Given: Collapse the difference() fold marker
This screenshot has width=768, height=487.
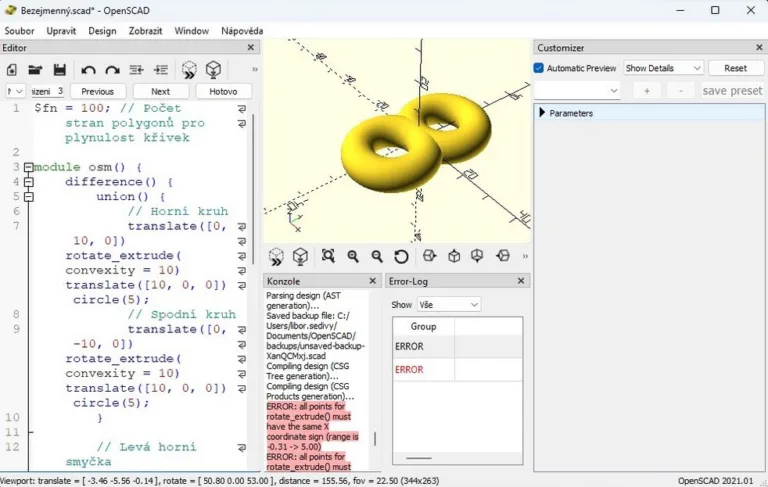Looking at the screenshot, I should click(29, 182).
